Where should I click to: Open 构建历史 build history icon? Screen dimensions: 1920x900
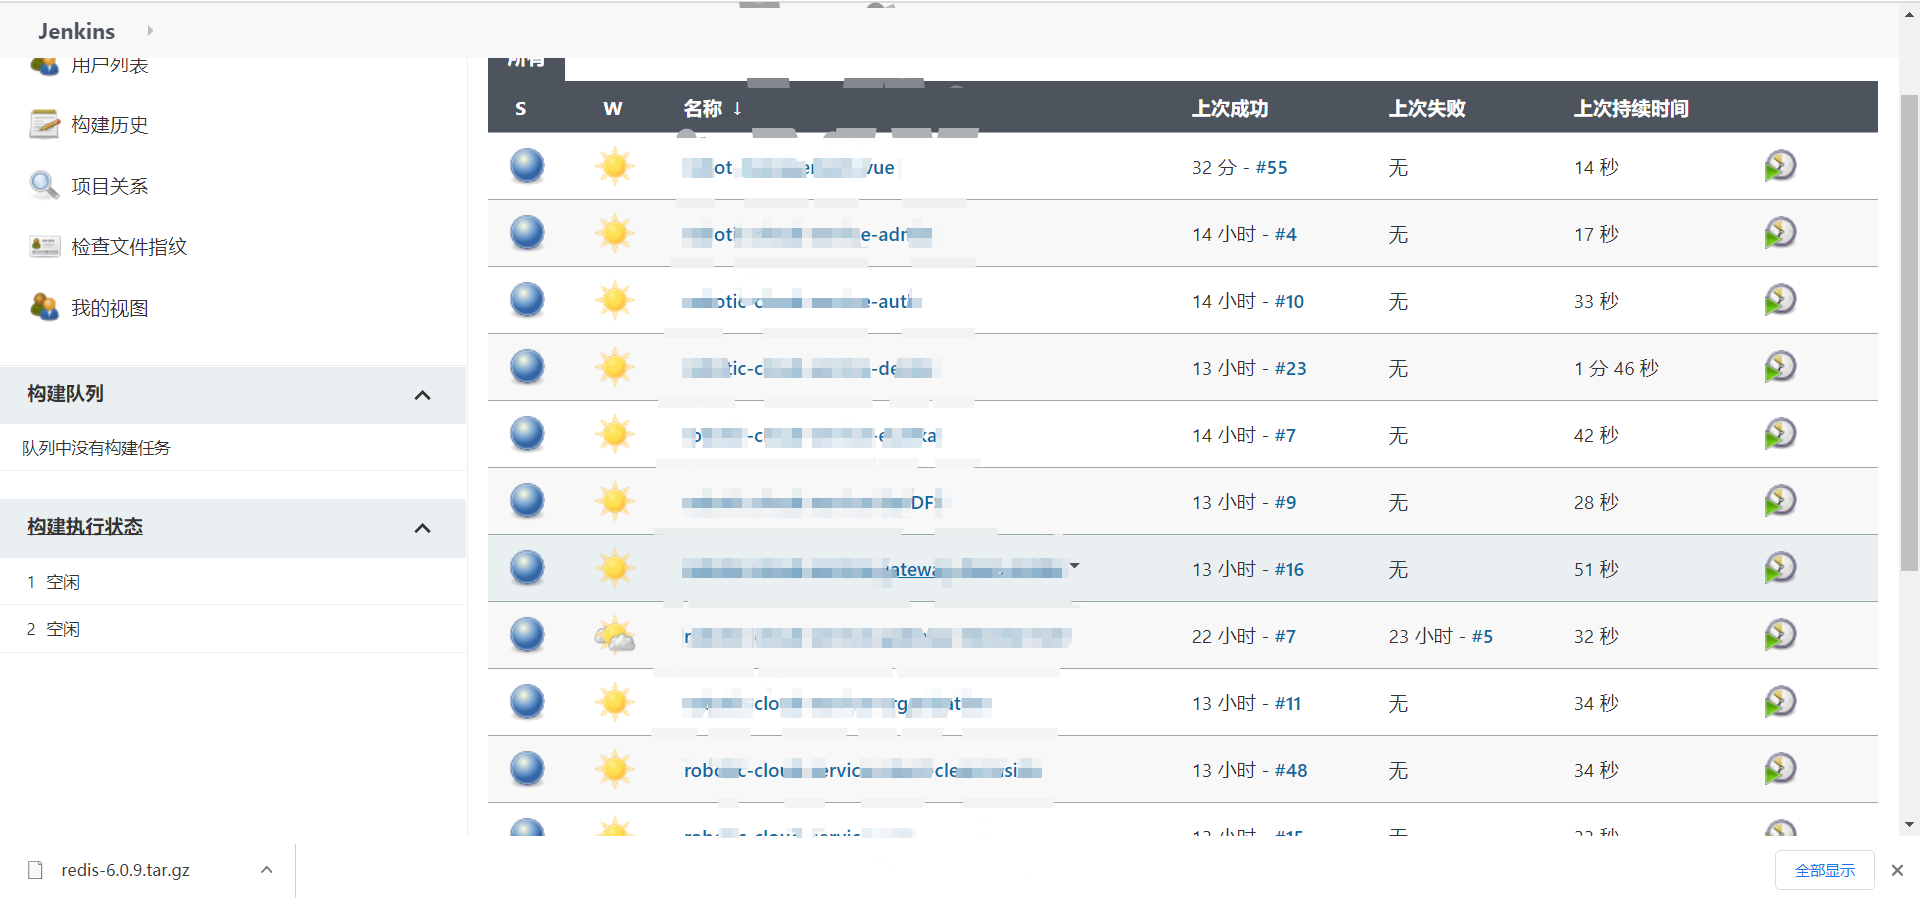tap(45, 124)
